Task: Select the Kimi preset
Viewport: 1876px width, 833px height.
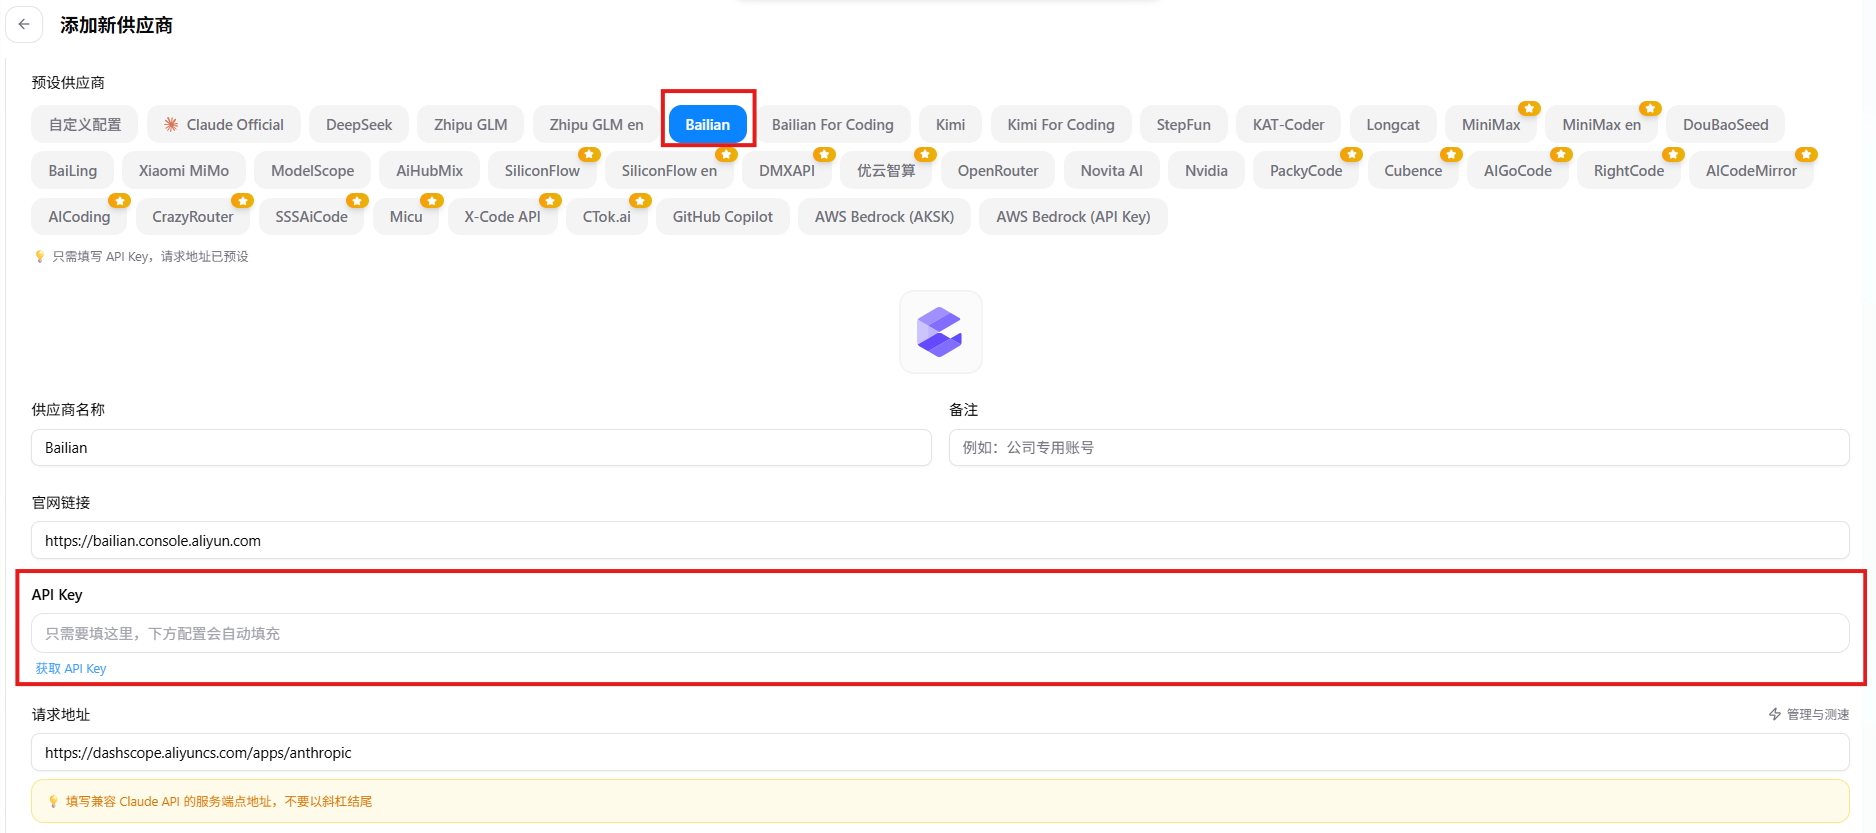Action: click(951, 125)
